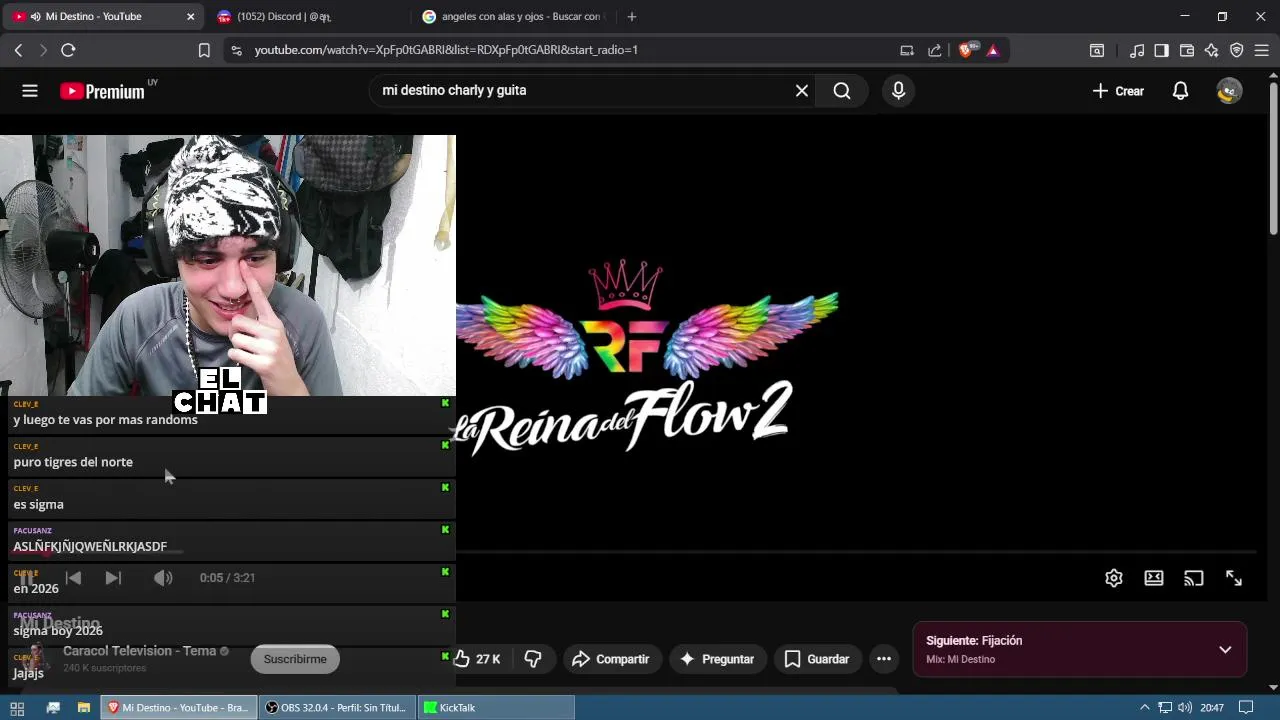Open the account avatar menu
Viewport: 1280px width, 720px height.
coord(1229,91)
